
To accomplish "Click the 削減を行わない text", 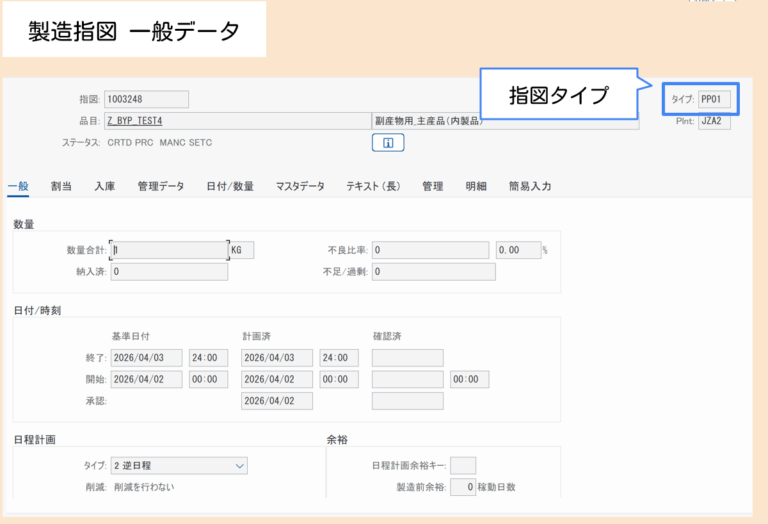I will pos(144,487).
